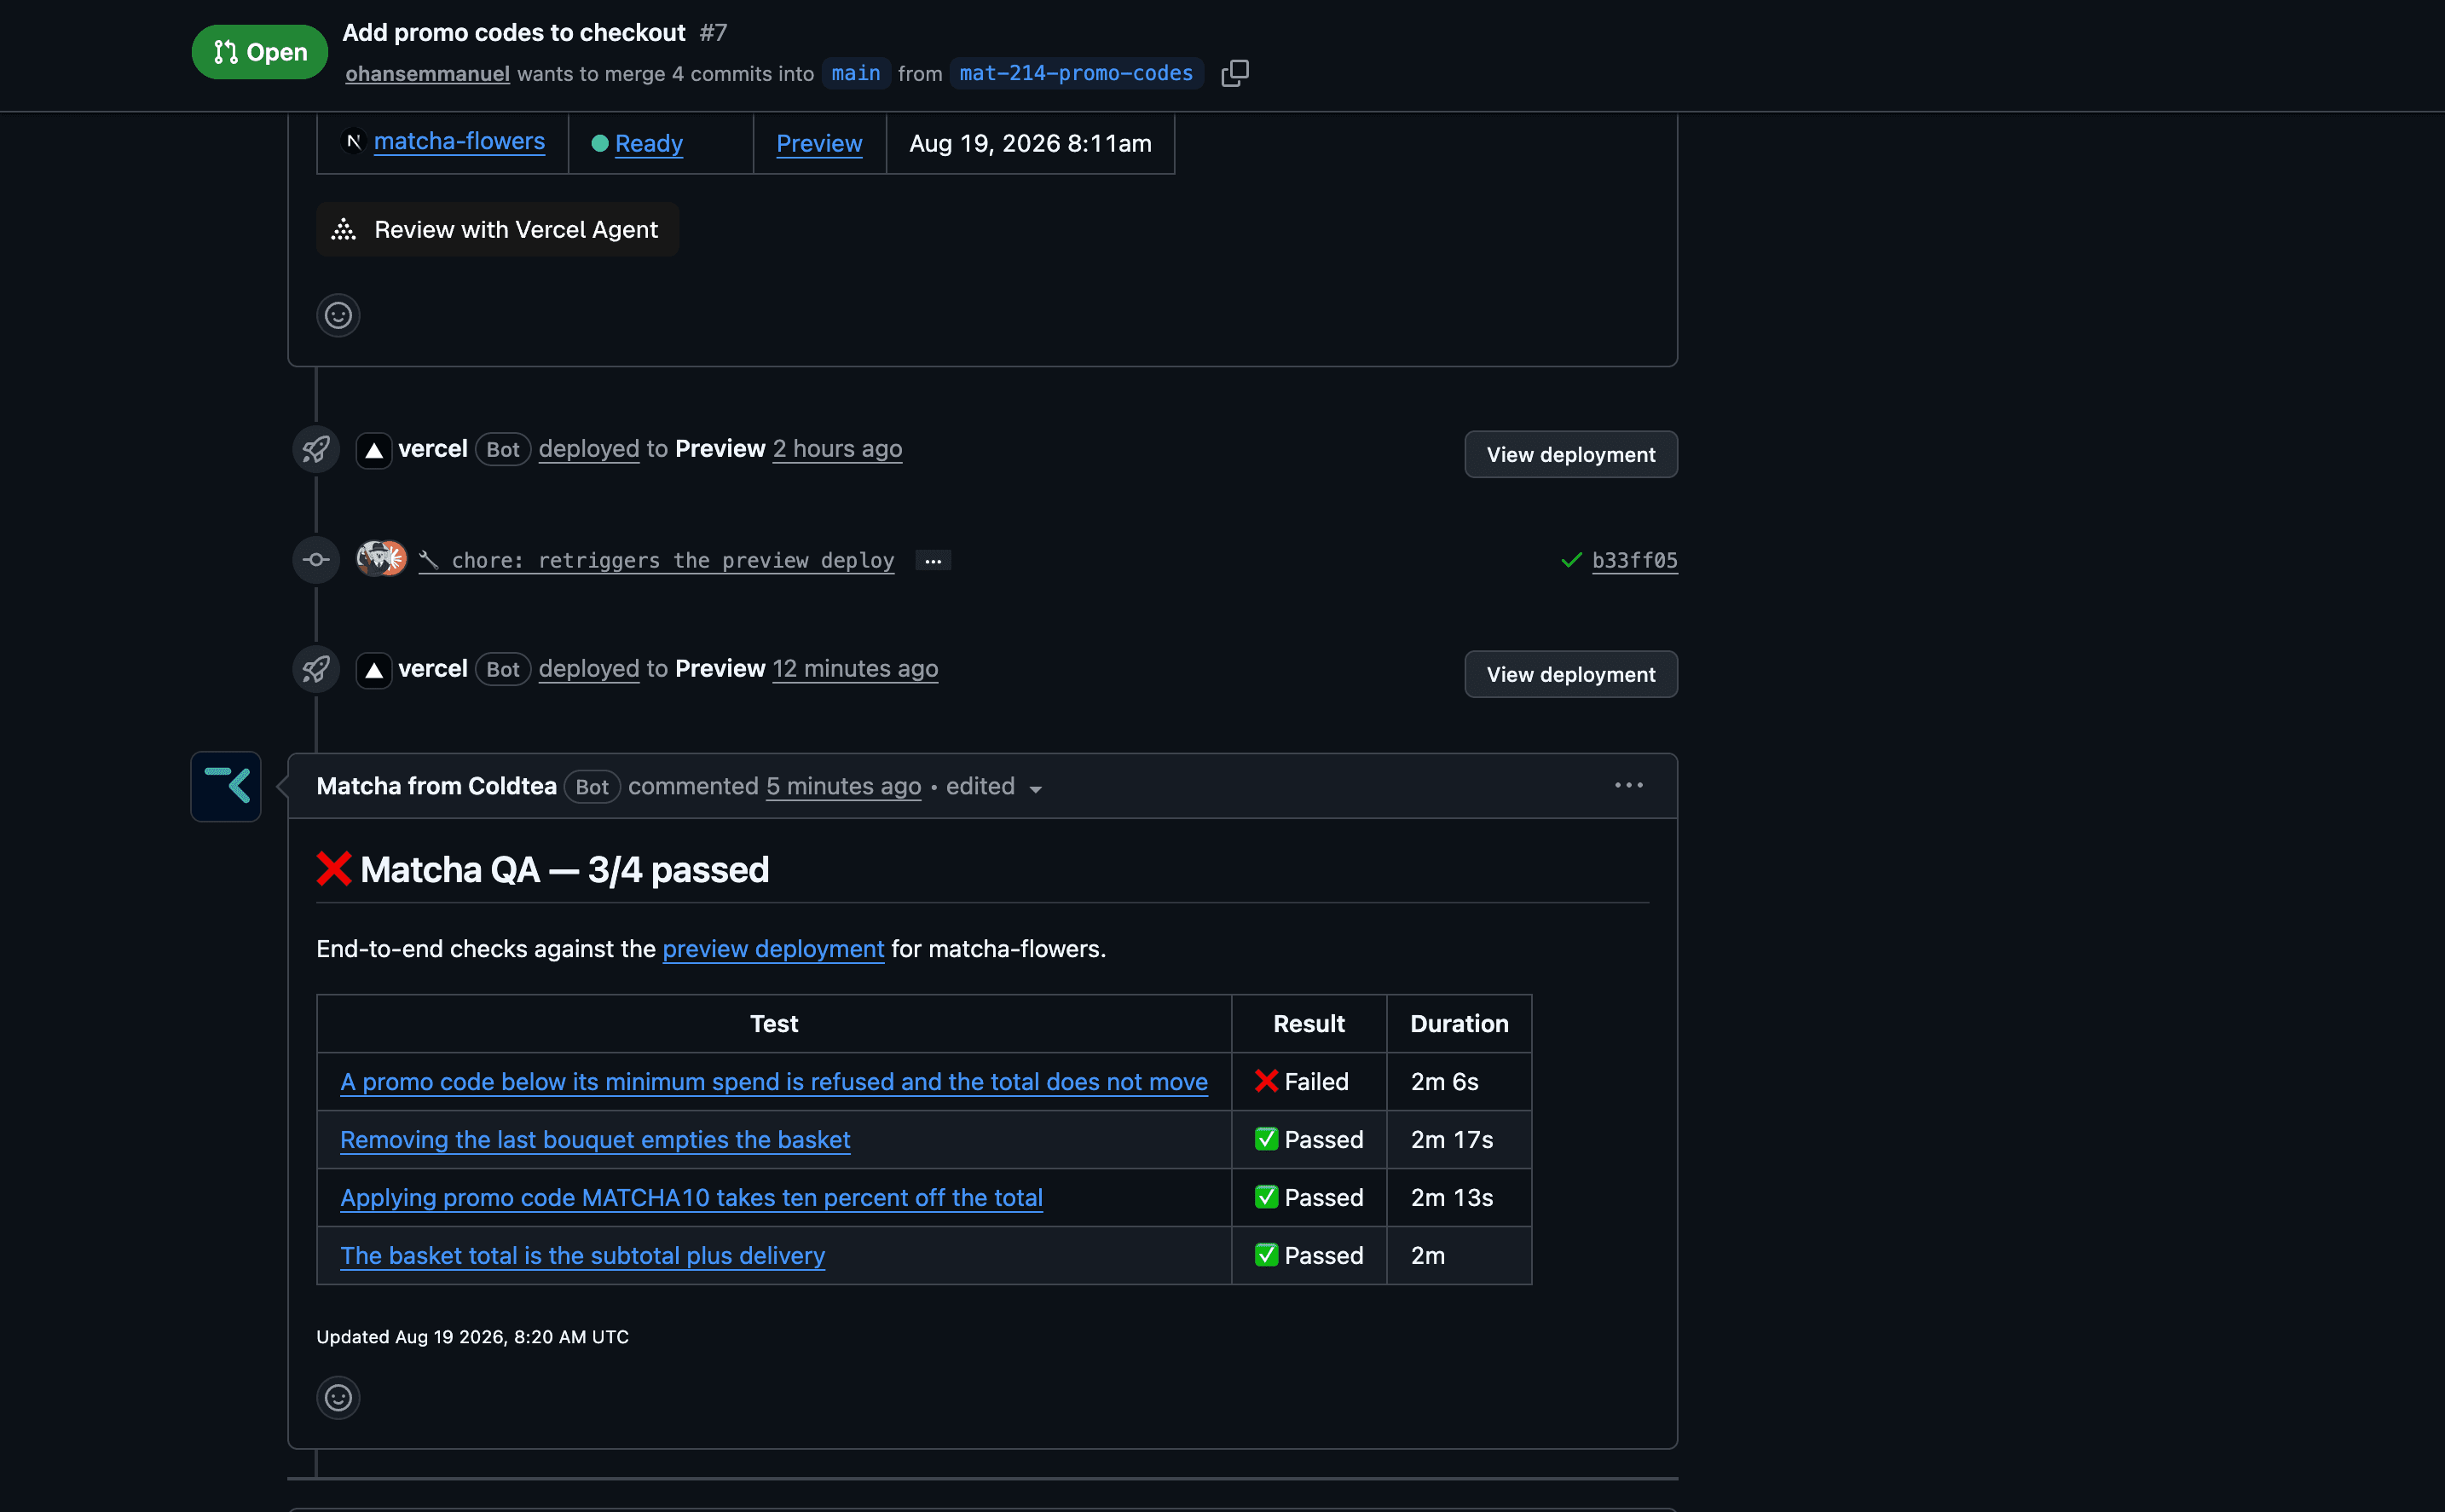This screenshot has width=2445, height=1512.
Task: Open Removing the last bouquet empties the basket test
Action: tap(595, 1140)
